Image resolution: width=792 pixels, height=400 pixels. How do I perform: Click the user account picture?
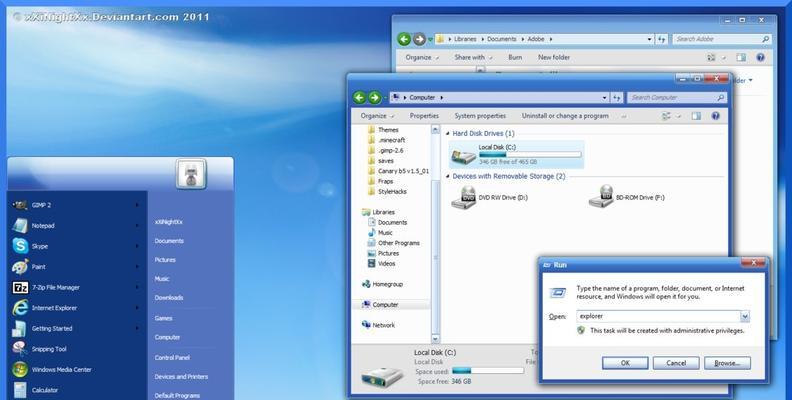click(x=191, y=174)
